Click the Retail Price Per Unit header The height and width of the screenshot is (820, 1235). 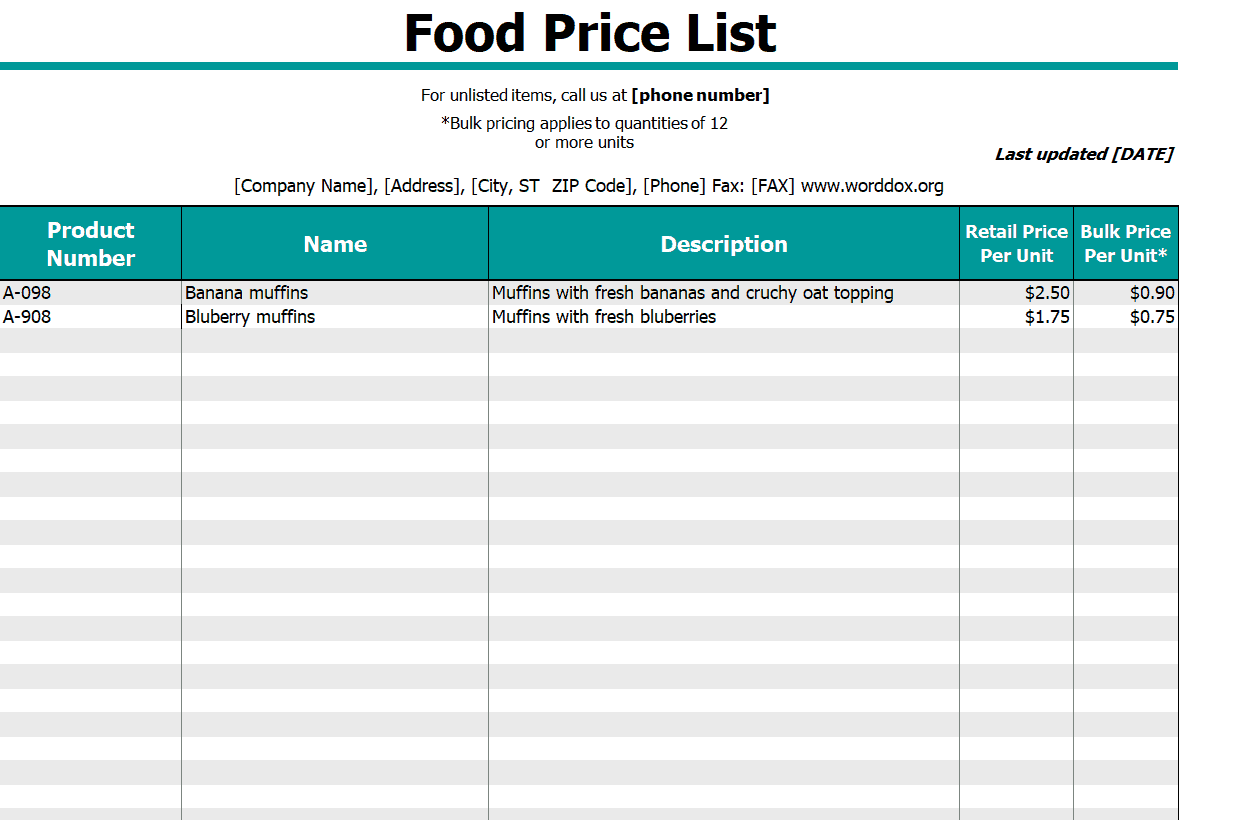tap(1016, 244)
